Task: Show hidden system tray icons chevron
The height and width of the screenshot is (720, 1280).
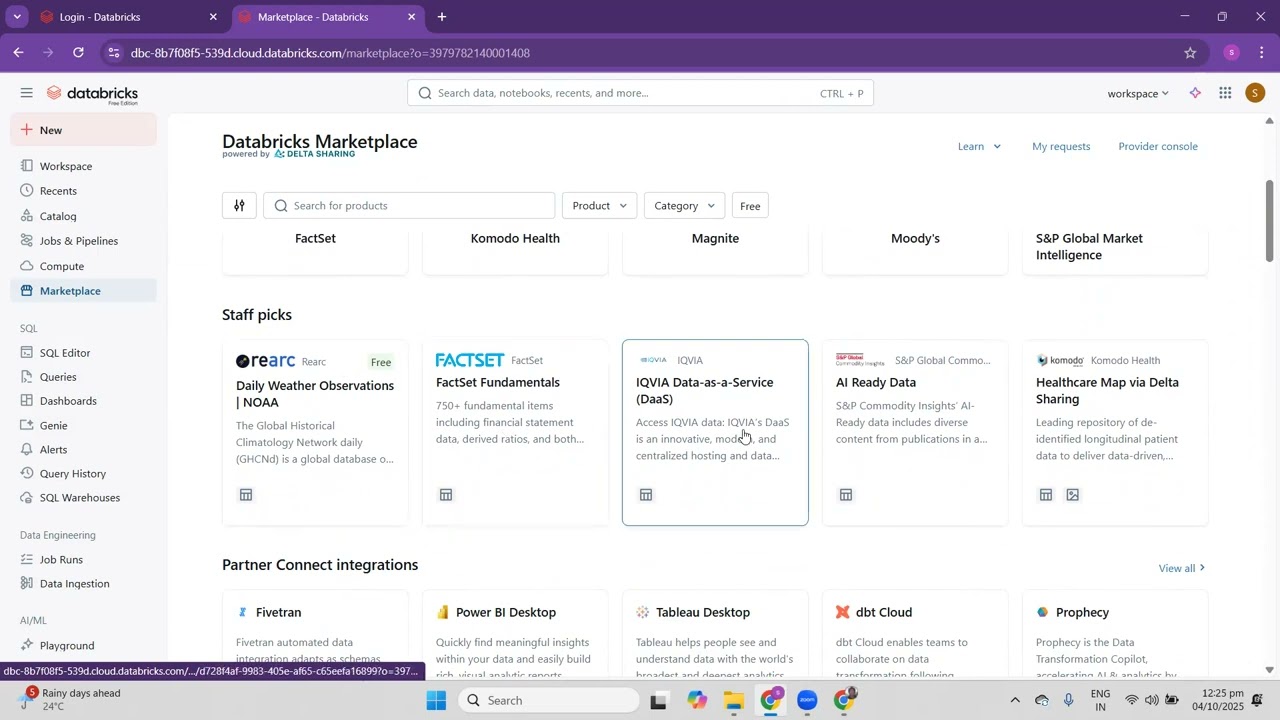Action: click(1015, 700)
